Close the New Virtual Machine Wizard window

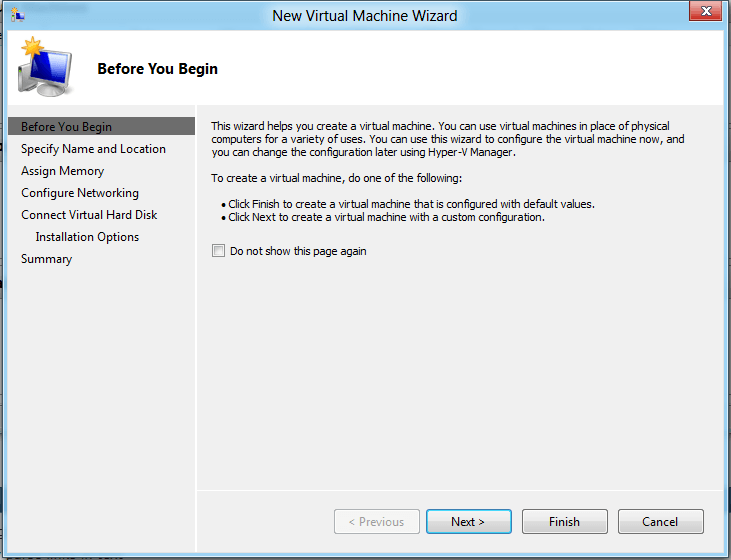tap(705, 14)
